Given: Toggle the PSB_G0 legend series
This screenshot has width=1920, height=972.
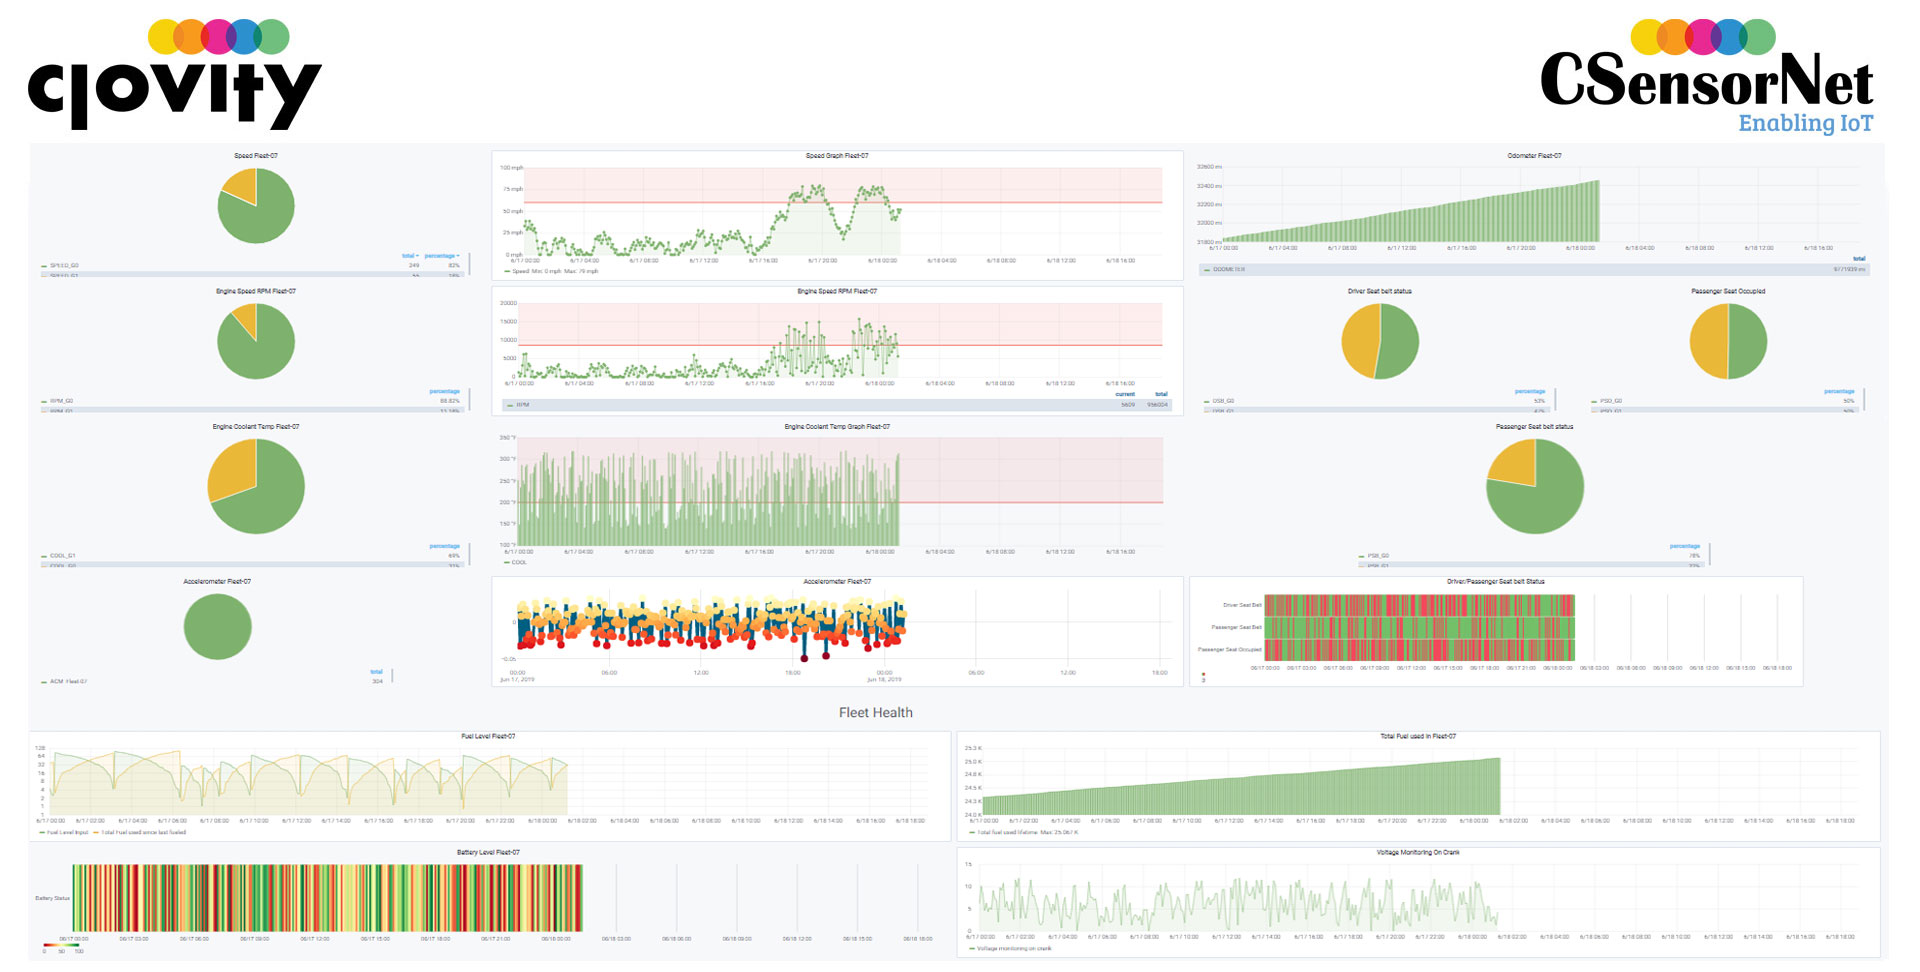Looking at the screenshot, I should pyautogui.click(x=1374, y=556).
